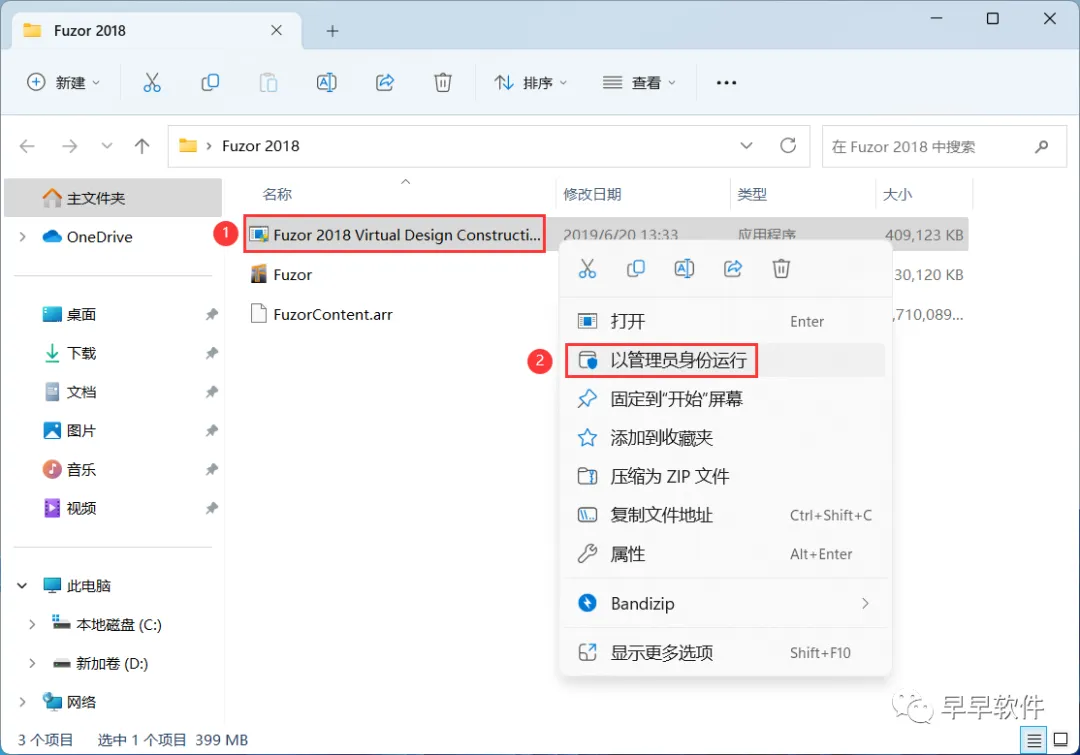Open the address bar history dropdown

(x=746, y=145)
